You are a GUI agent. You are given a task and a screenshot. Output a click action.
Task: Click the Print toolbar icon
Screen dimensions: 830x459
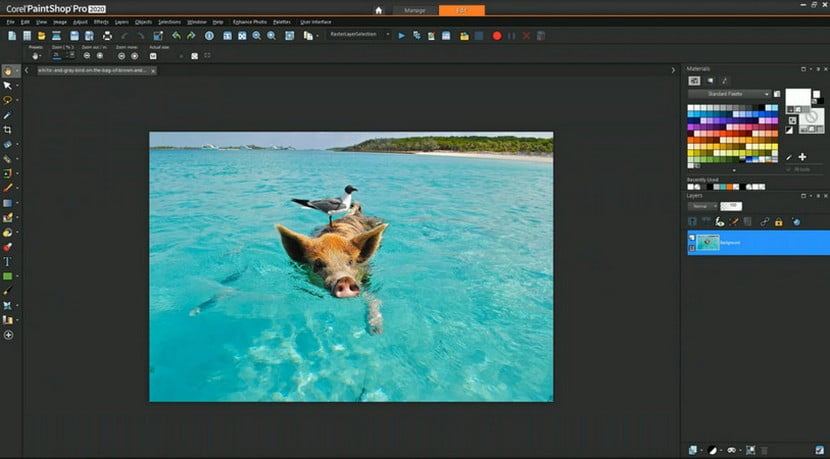coord(107,36)
